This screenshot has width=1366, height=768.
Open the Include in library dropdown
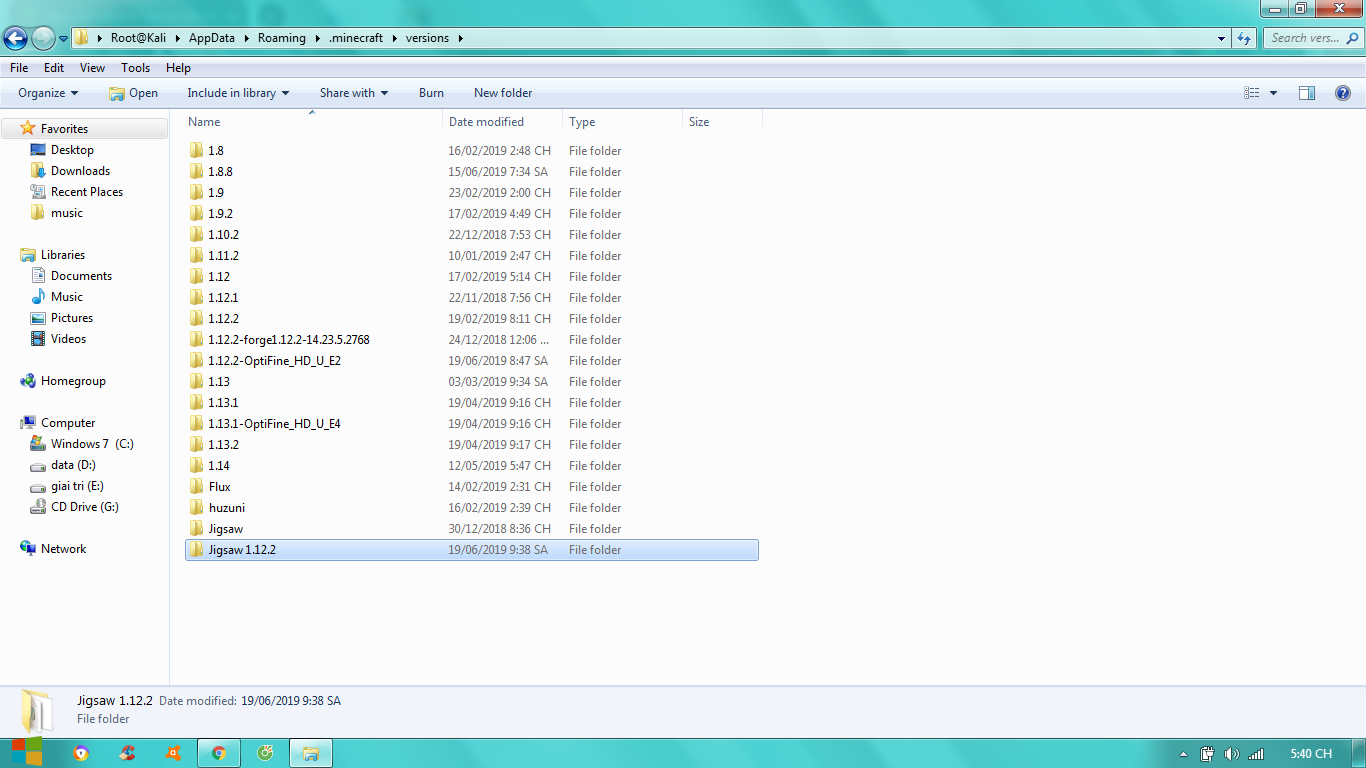click(x=238, y=93)
